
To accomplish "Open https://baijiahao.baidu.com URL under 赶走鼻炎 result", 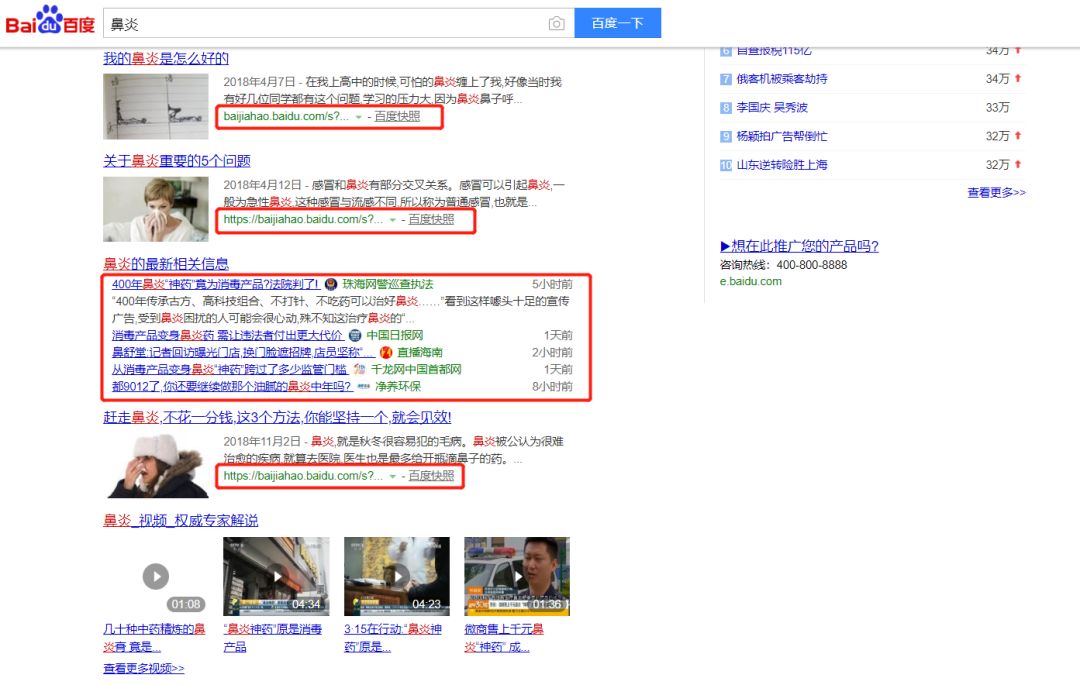I will coord(303,476).
